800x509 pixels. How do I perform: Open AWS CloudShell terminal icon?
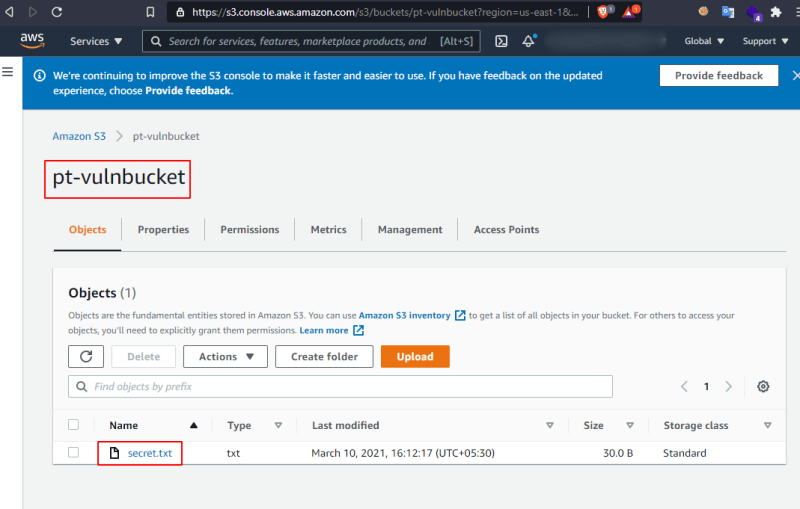tap(501, 41)
